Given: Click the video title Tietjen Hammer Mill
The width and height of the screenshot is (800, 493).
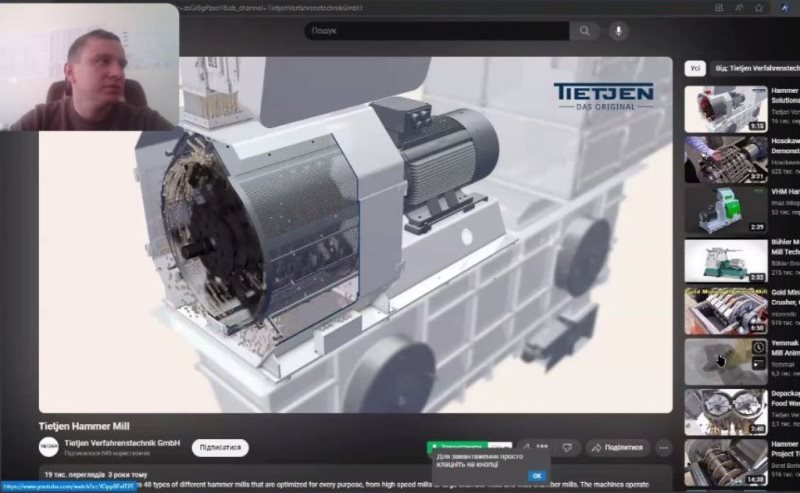Looking at the screenshot, I should point(84,426).
